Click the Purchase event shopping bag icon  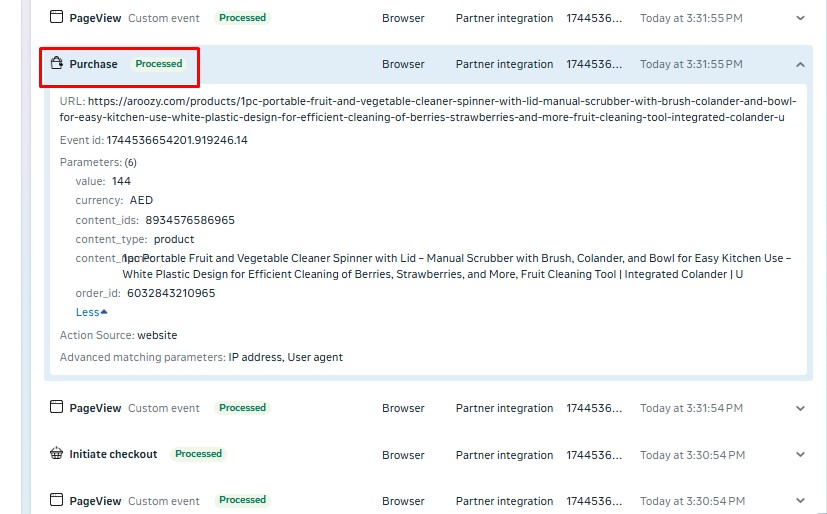[57, 64]
